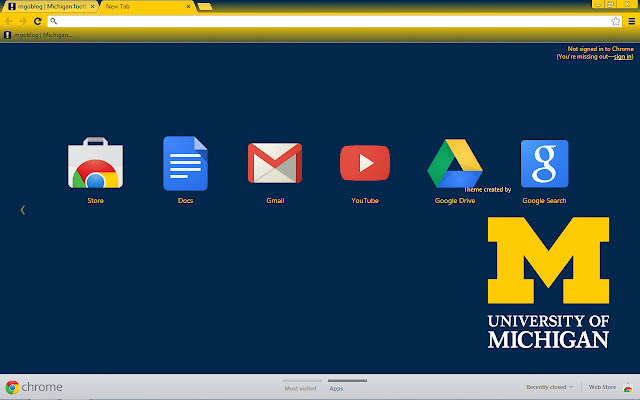640x400 pixels.
Task: Expand the Recently closed dropdown
Action: click(549, 387)
